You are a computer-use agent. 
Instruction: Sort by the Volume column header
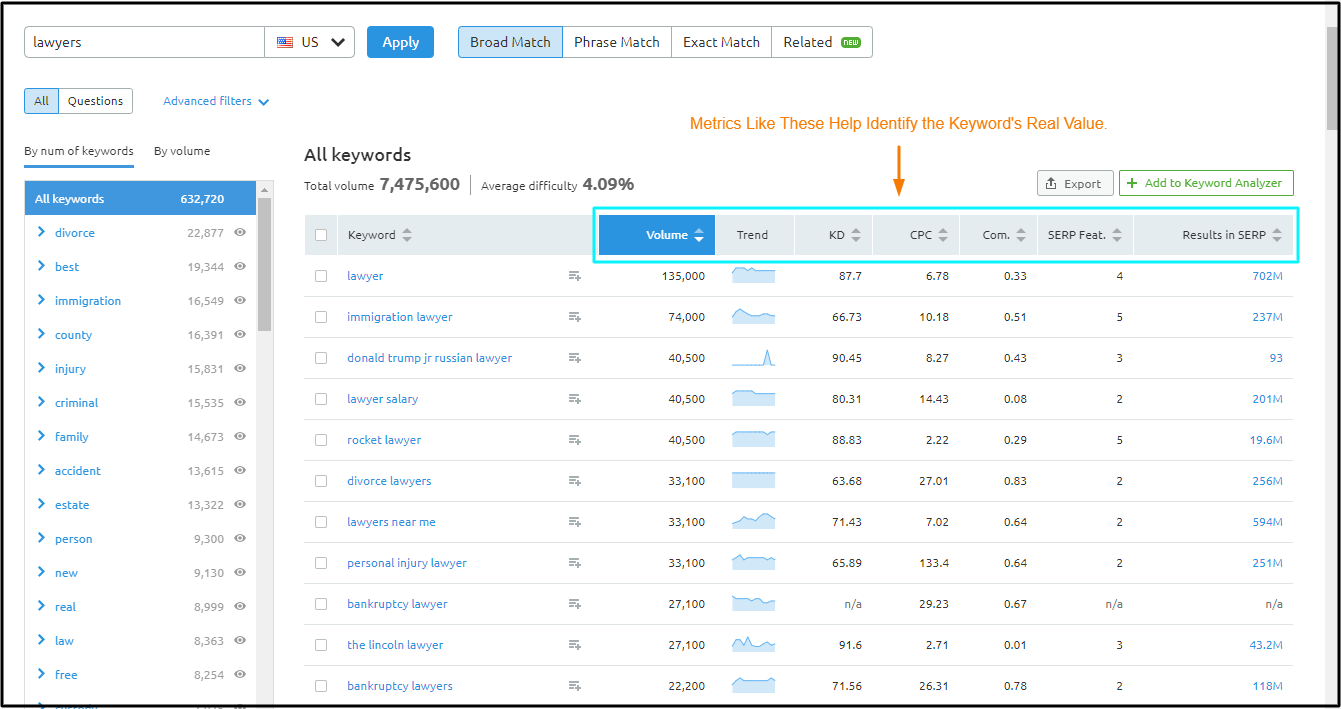657,235
